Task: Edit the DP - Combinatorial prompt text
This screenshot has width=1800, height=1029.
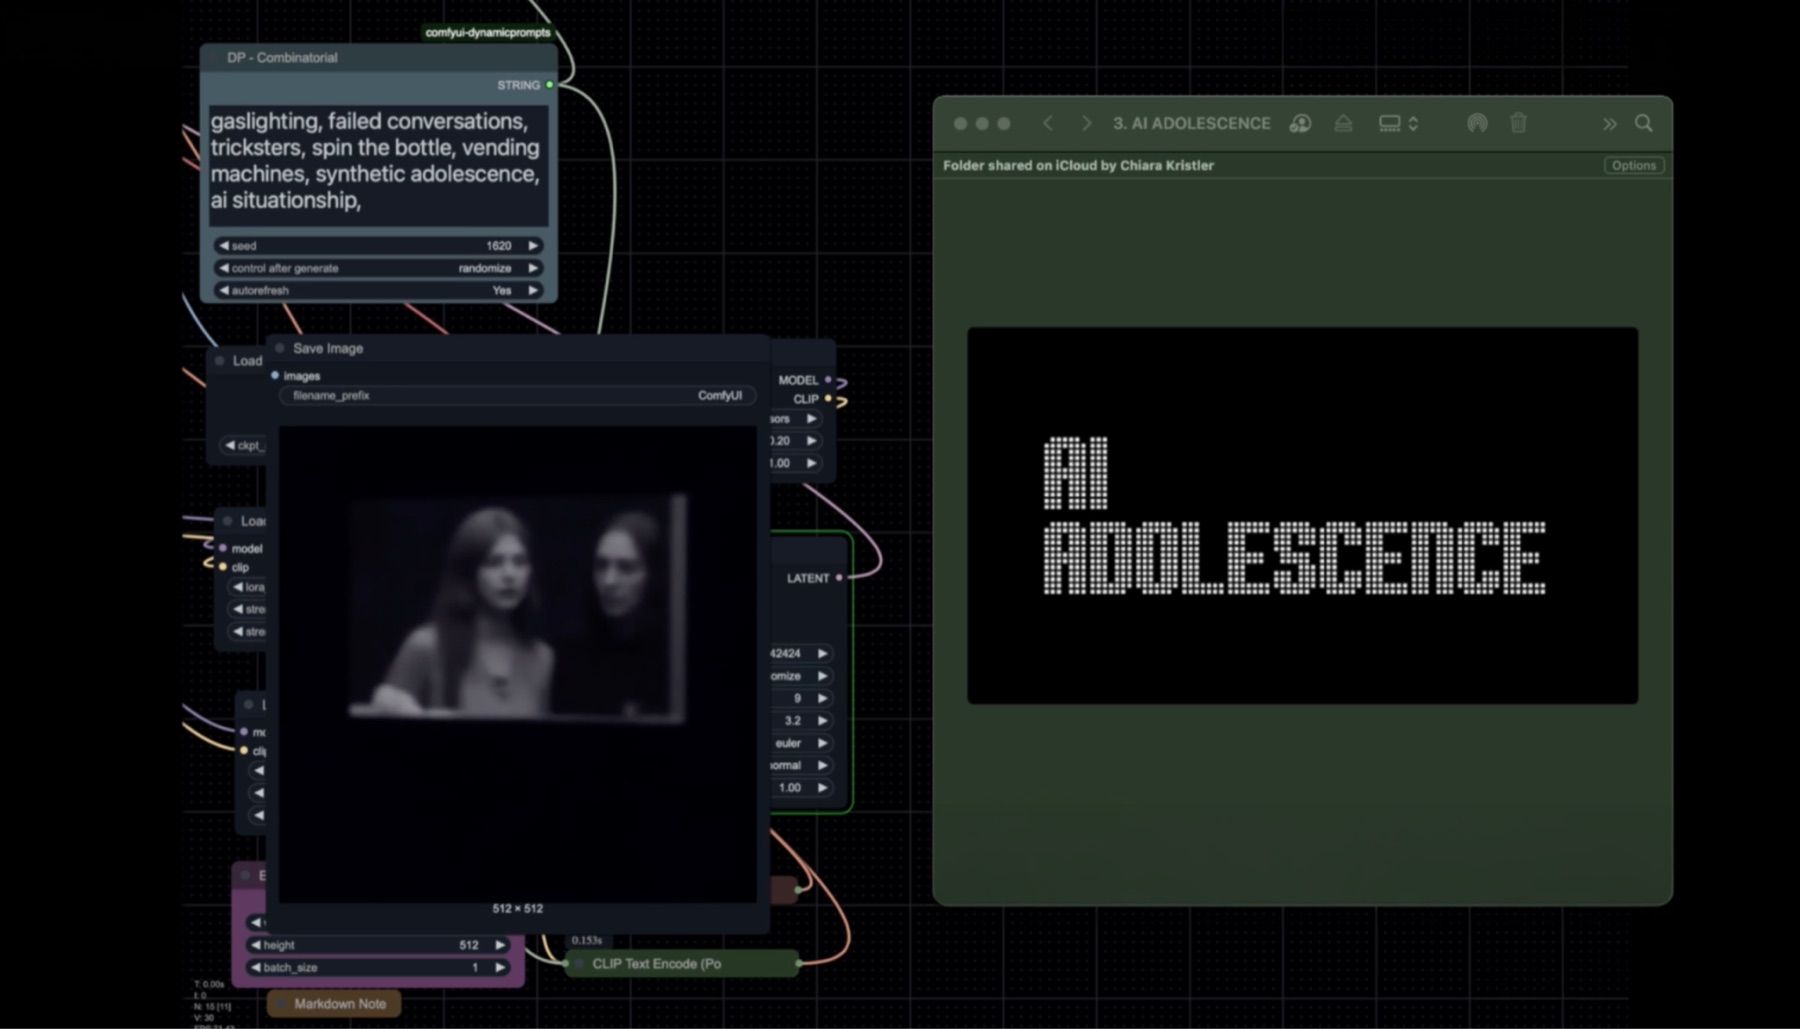Action: 378,164
